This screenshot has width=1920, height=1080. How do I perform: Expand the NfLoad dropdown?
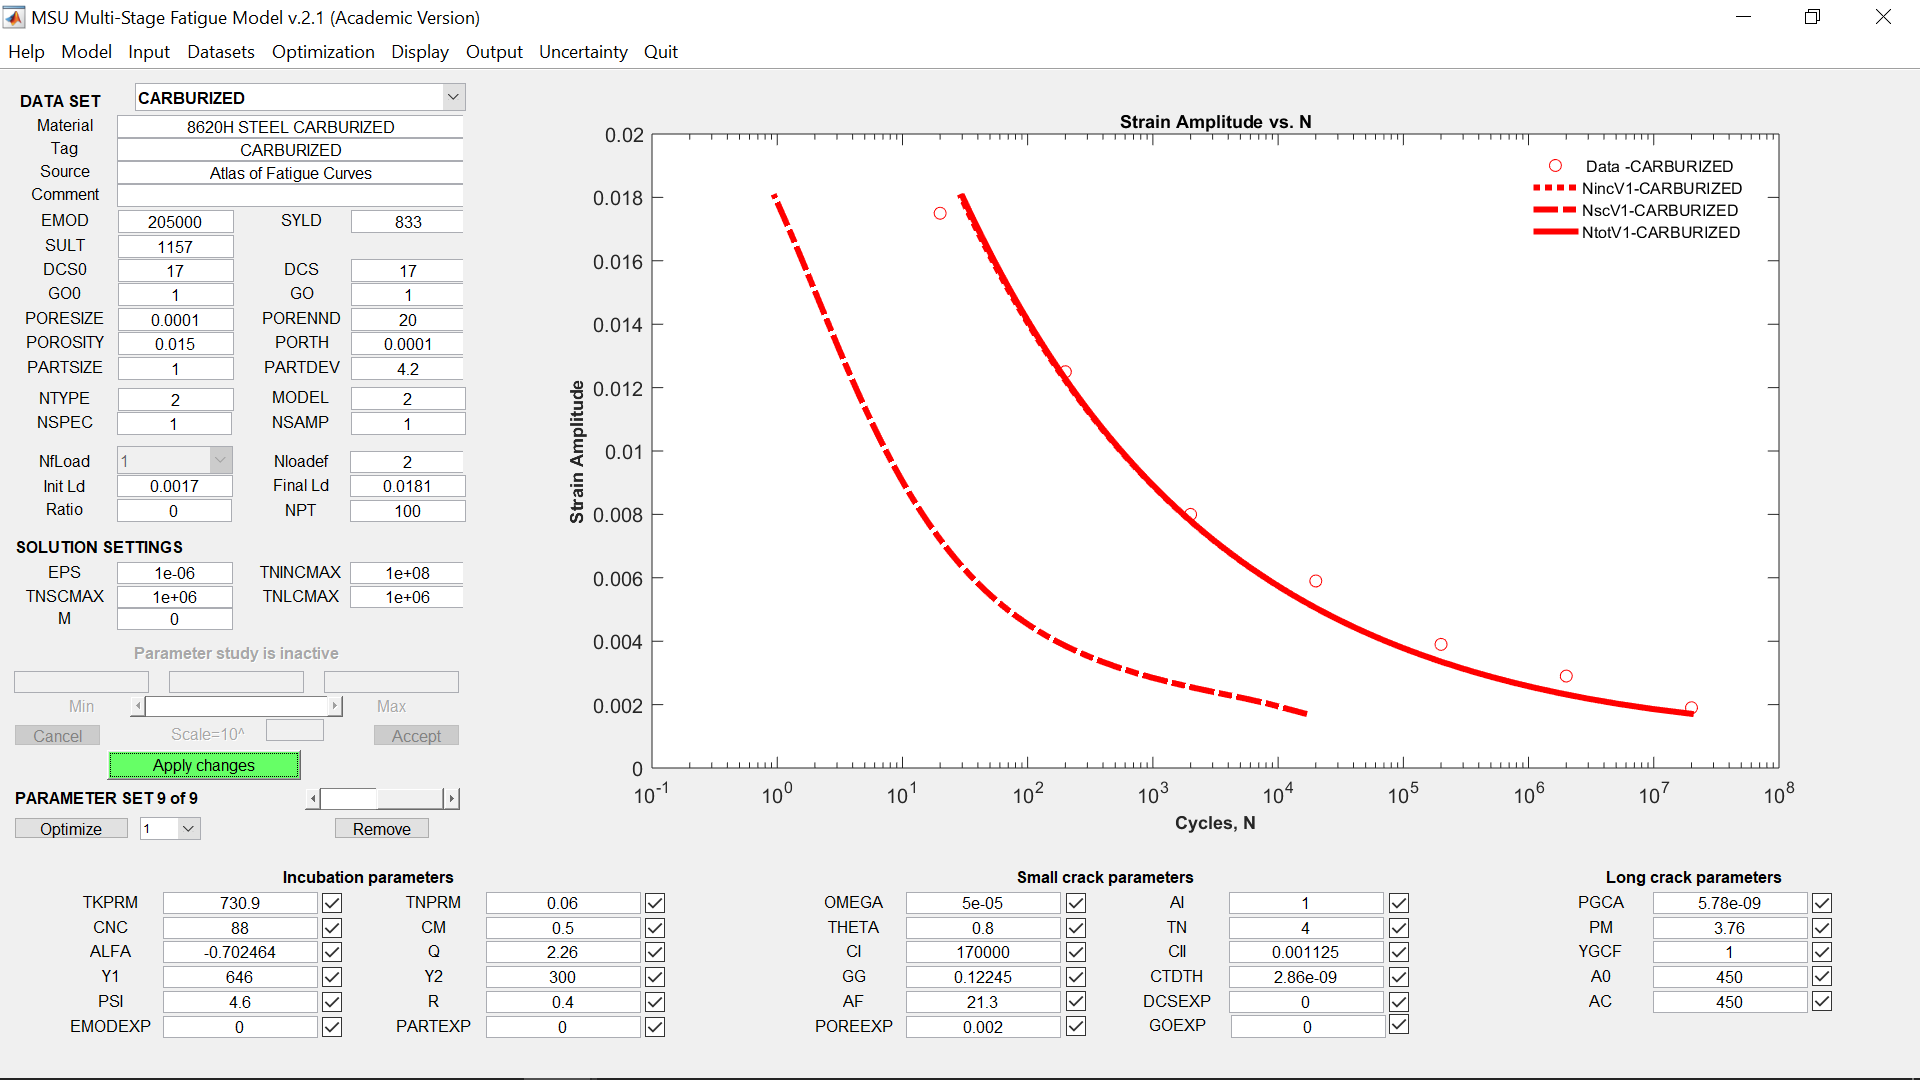point(220,460)
